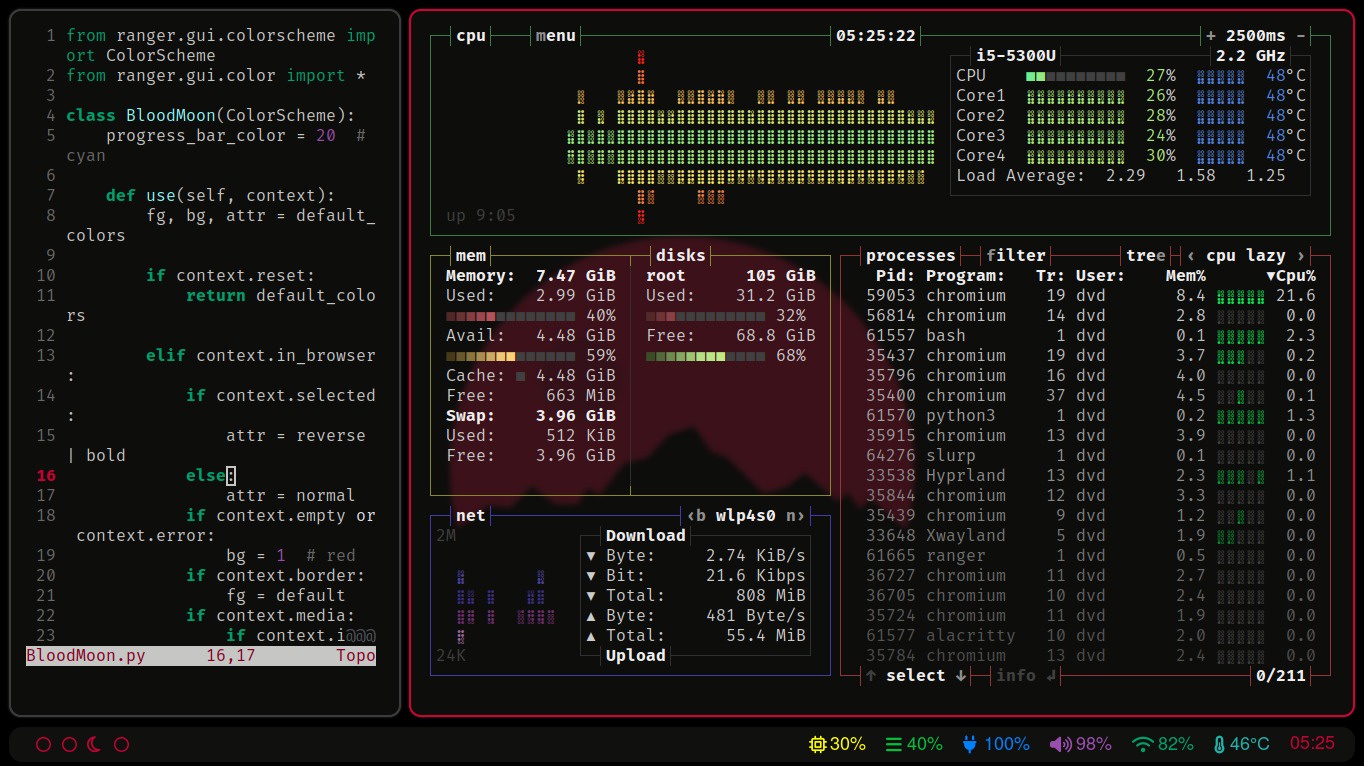Click the Cpu% column sort indicator
Viewport: 1364px width, 766px height.
tap(1291, 275)
